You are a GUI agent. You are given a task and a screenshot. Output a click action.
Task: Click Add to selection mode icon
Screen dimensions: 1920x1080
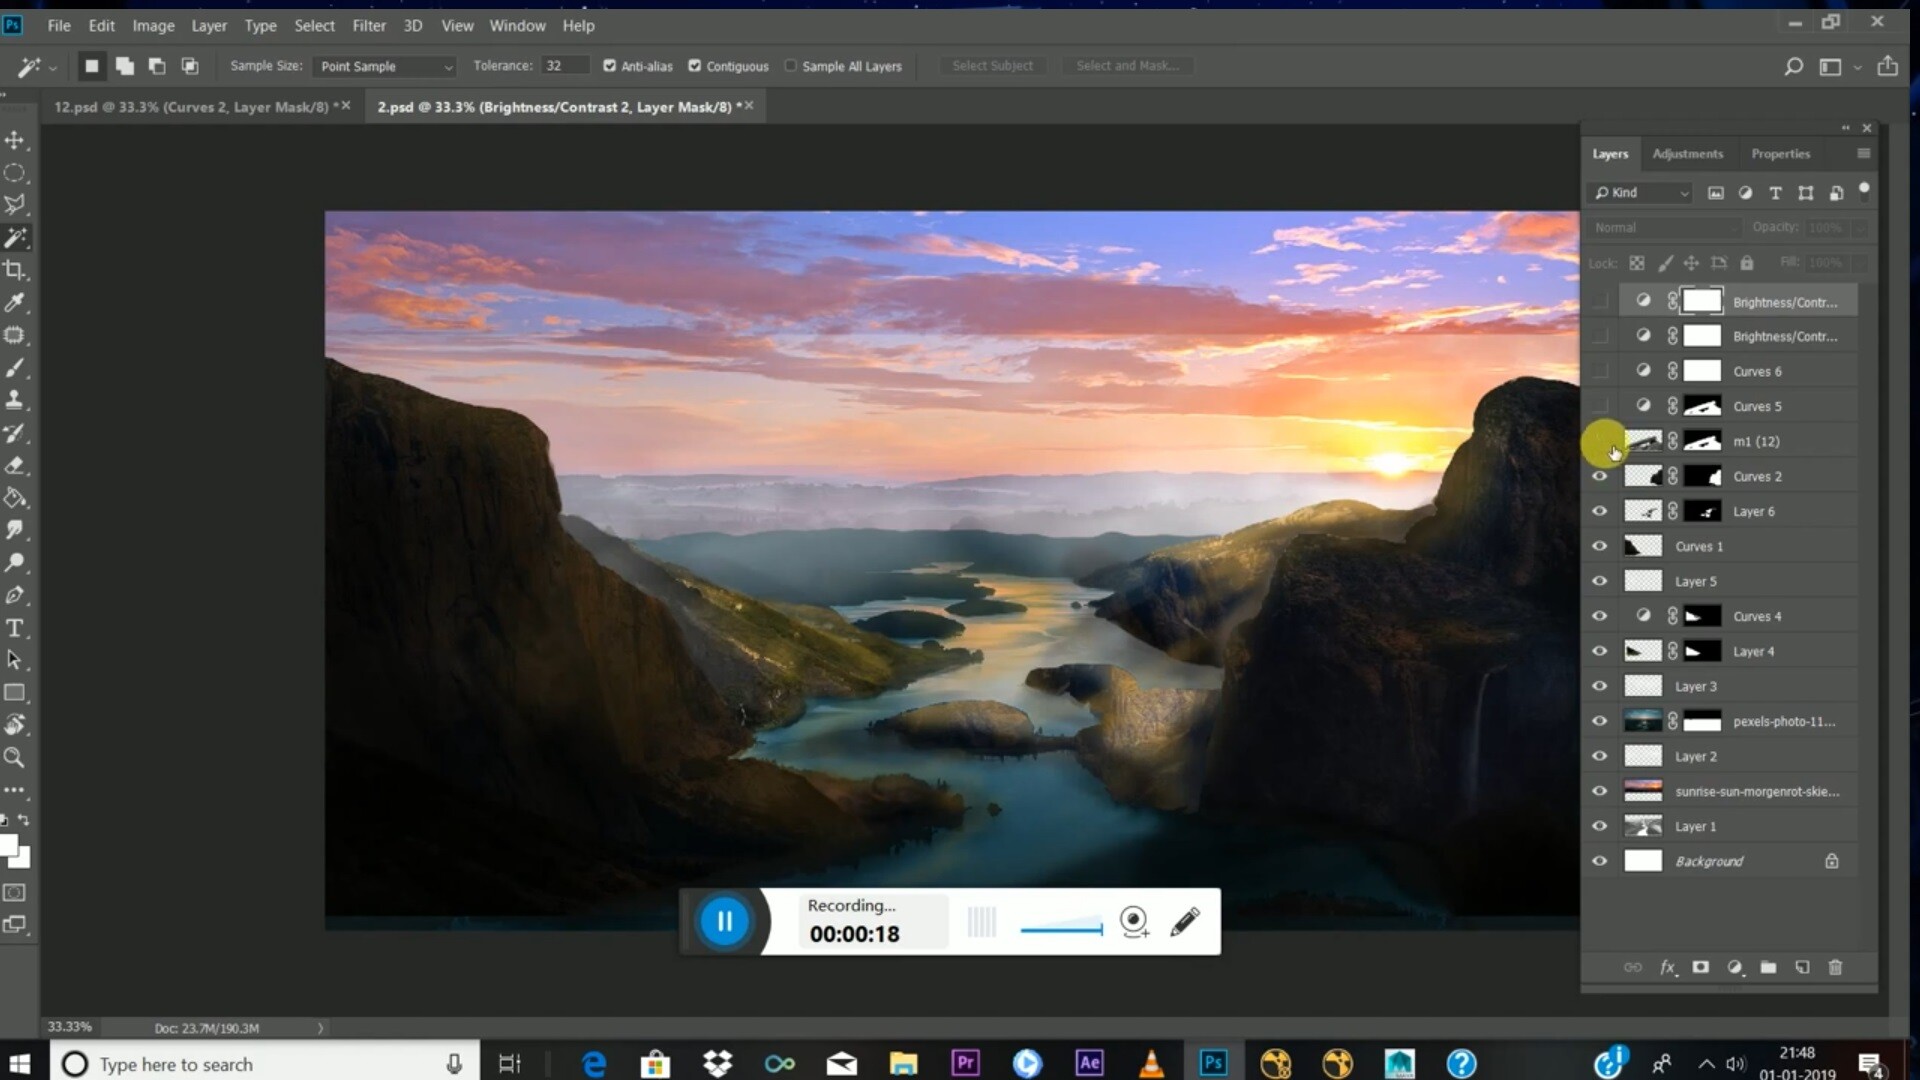125,66
